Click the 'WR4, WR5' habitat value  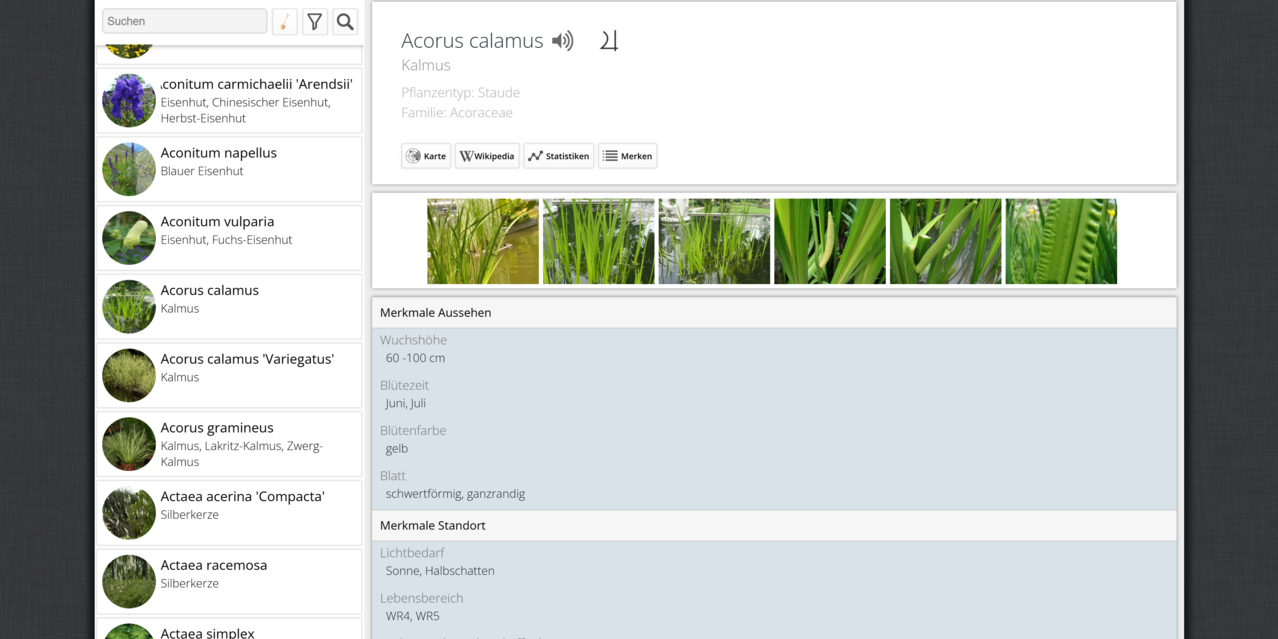[x=413, y=616]
